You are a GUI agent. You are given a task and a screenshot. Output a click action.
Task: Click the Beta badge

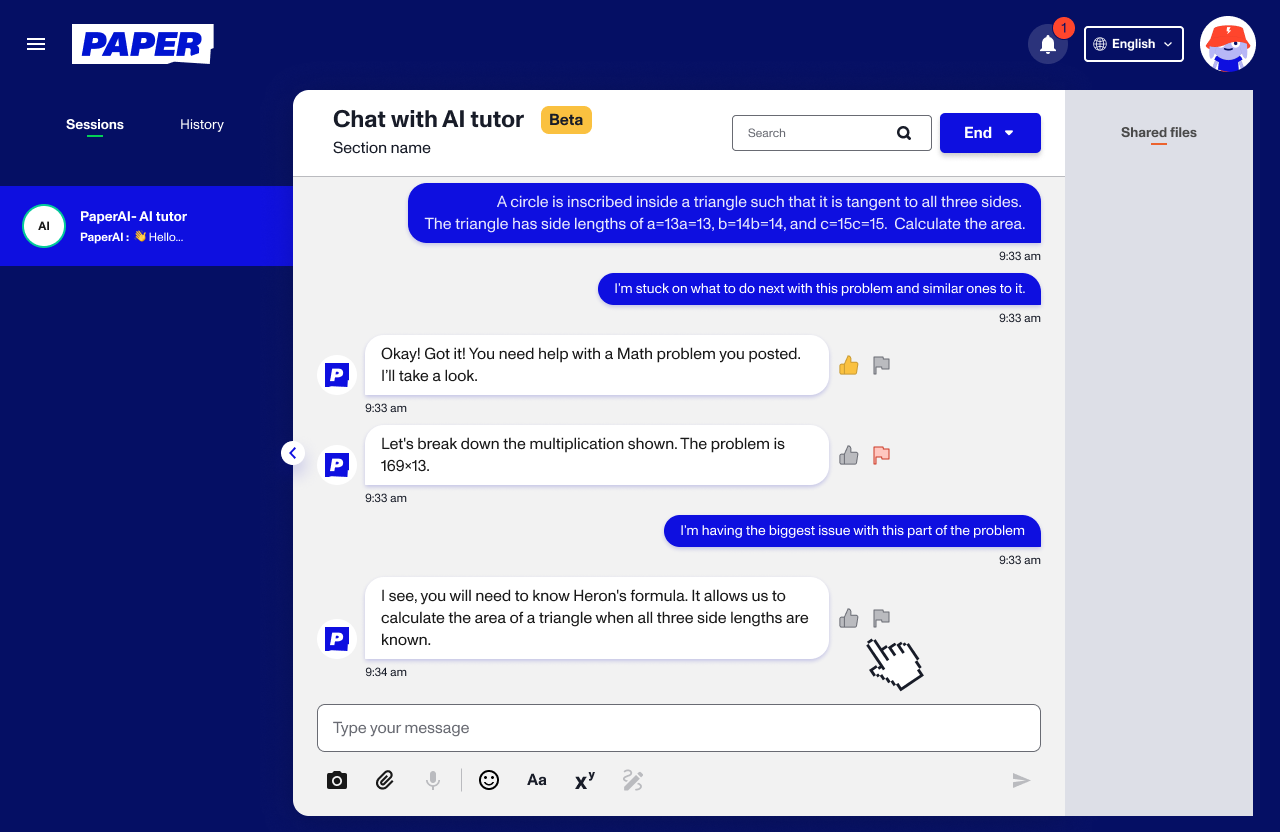[x=566, y=120]
